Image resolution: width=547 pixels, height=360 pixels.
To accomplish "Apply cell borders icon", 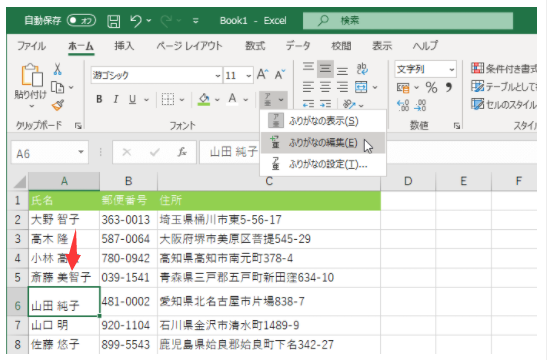I will 168,99.
